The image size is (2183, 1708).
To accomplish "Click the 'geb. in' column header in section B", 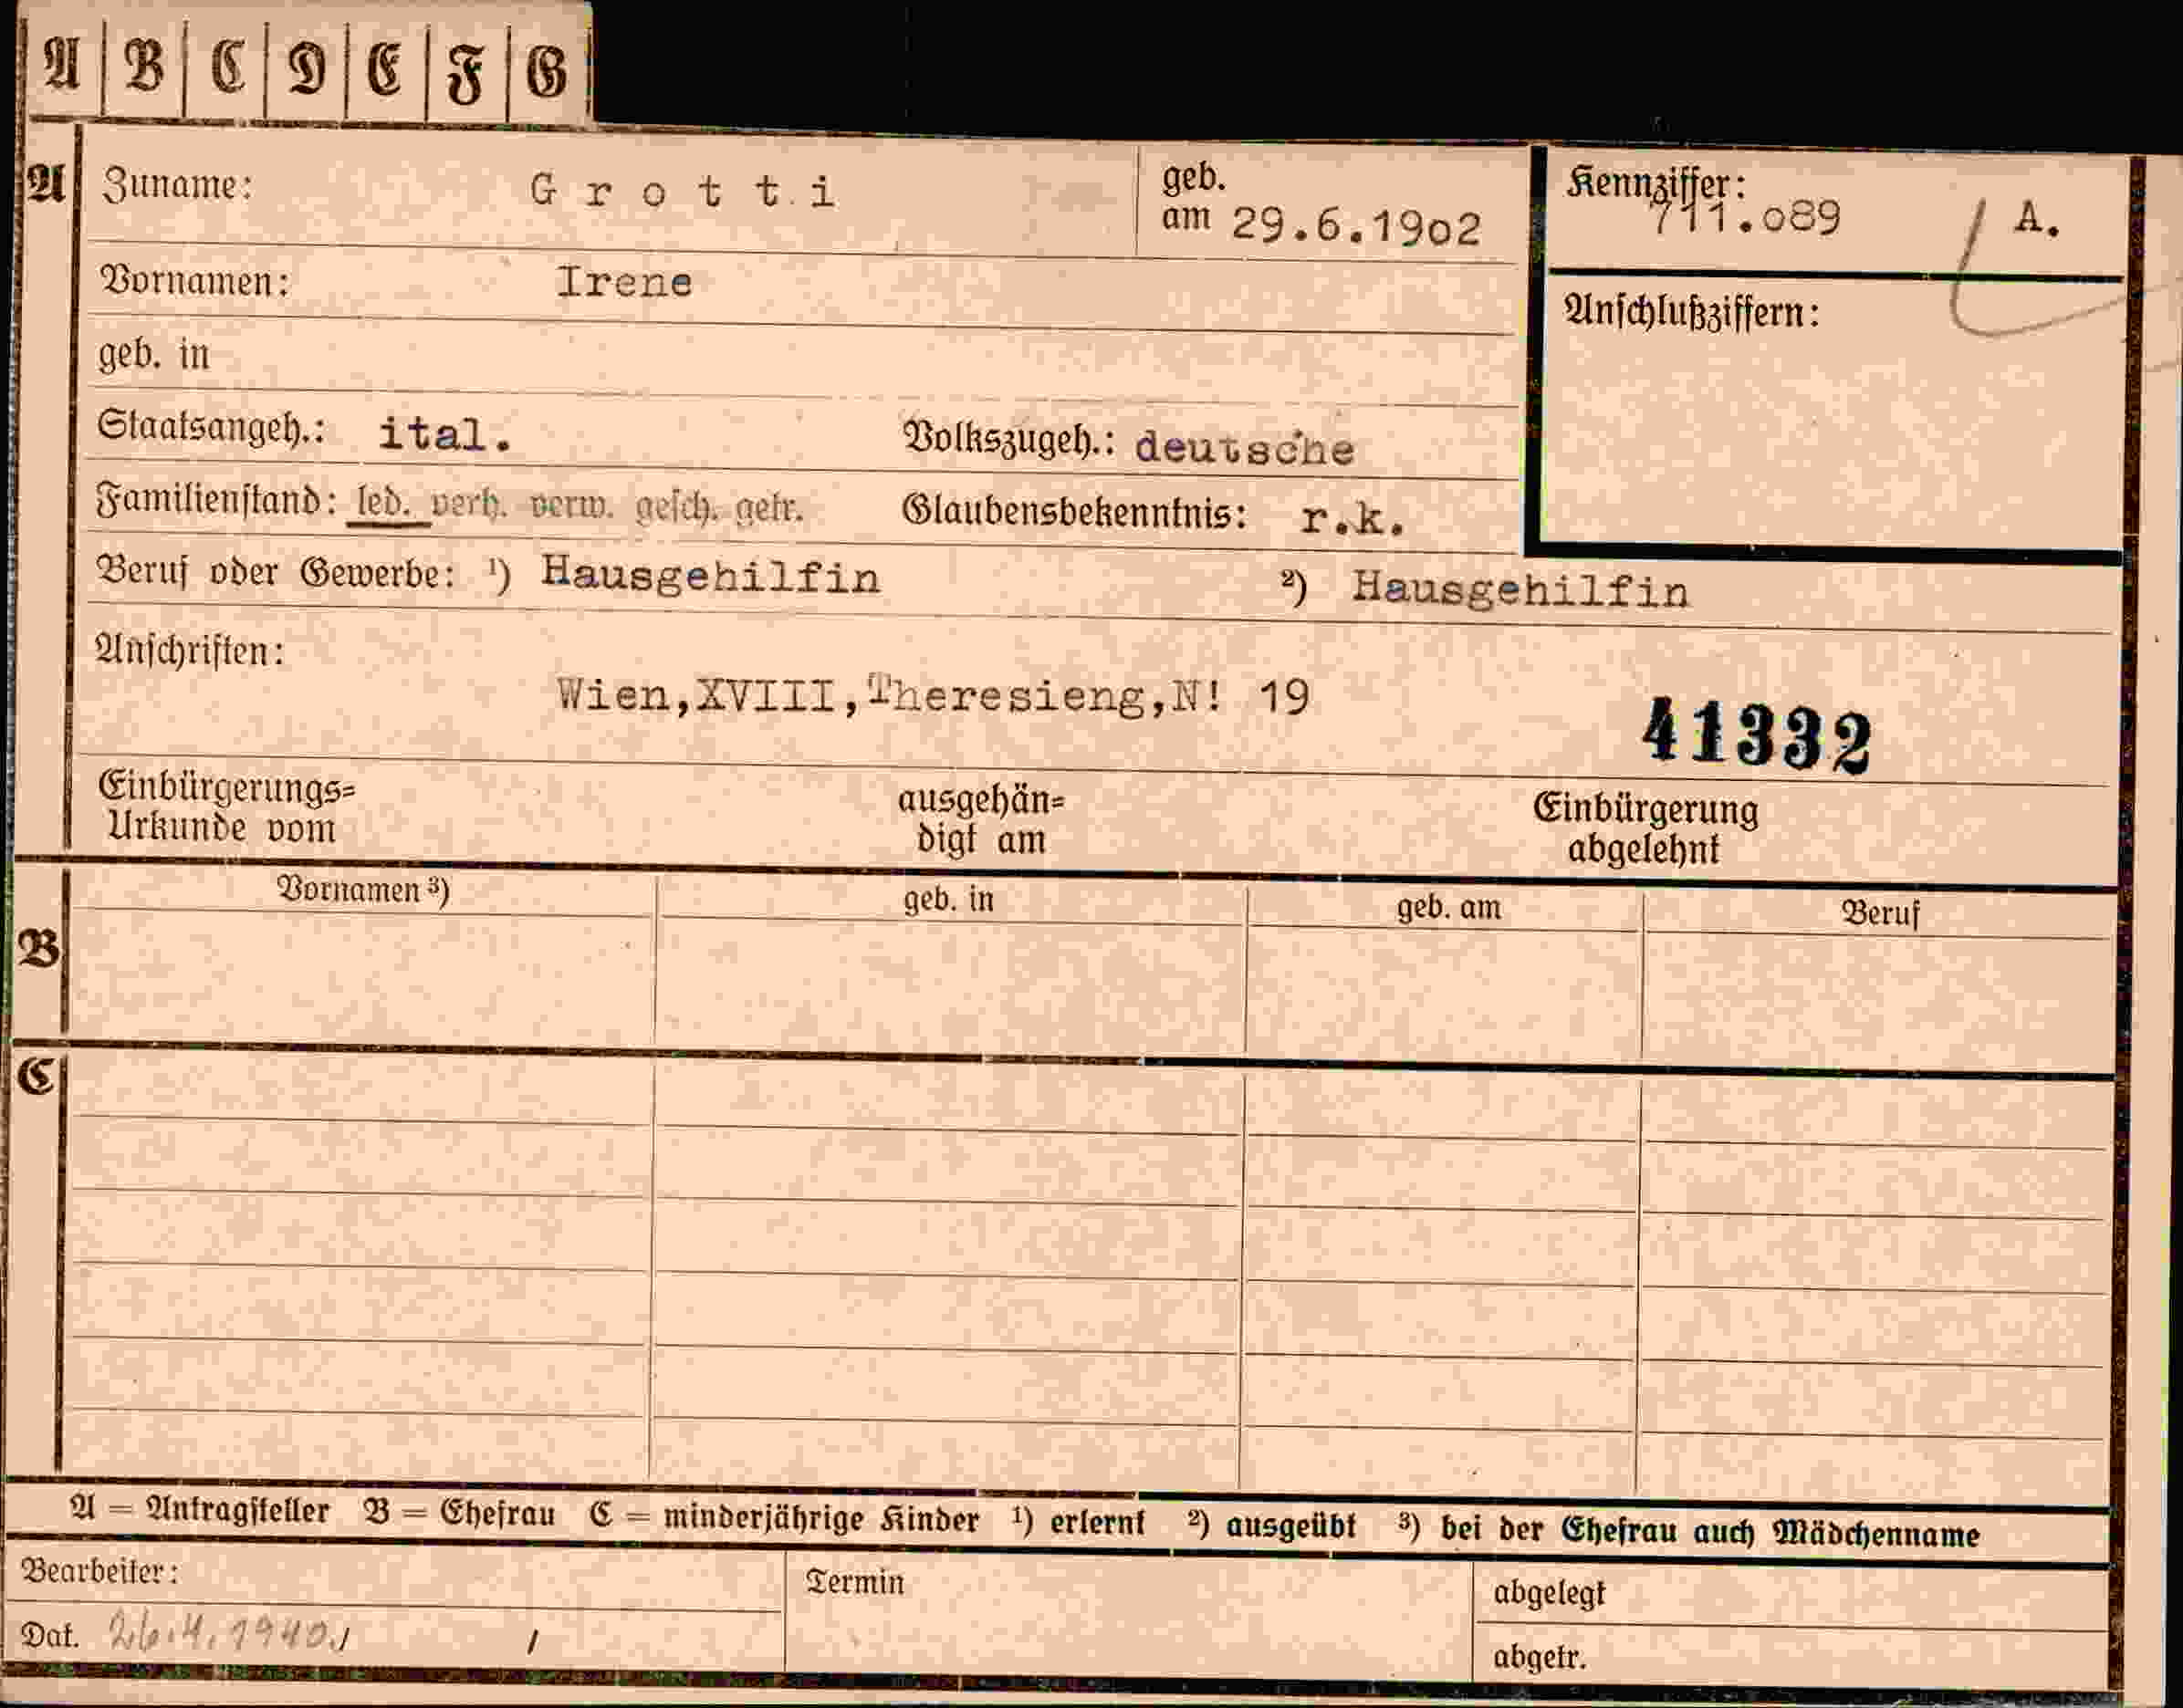I will 949,900.
